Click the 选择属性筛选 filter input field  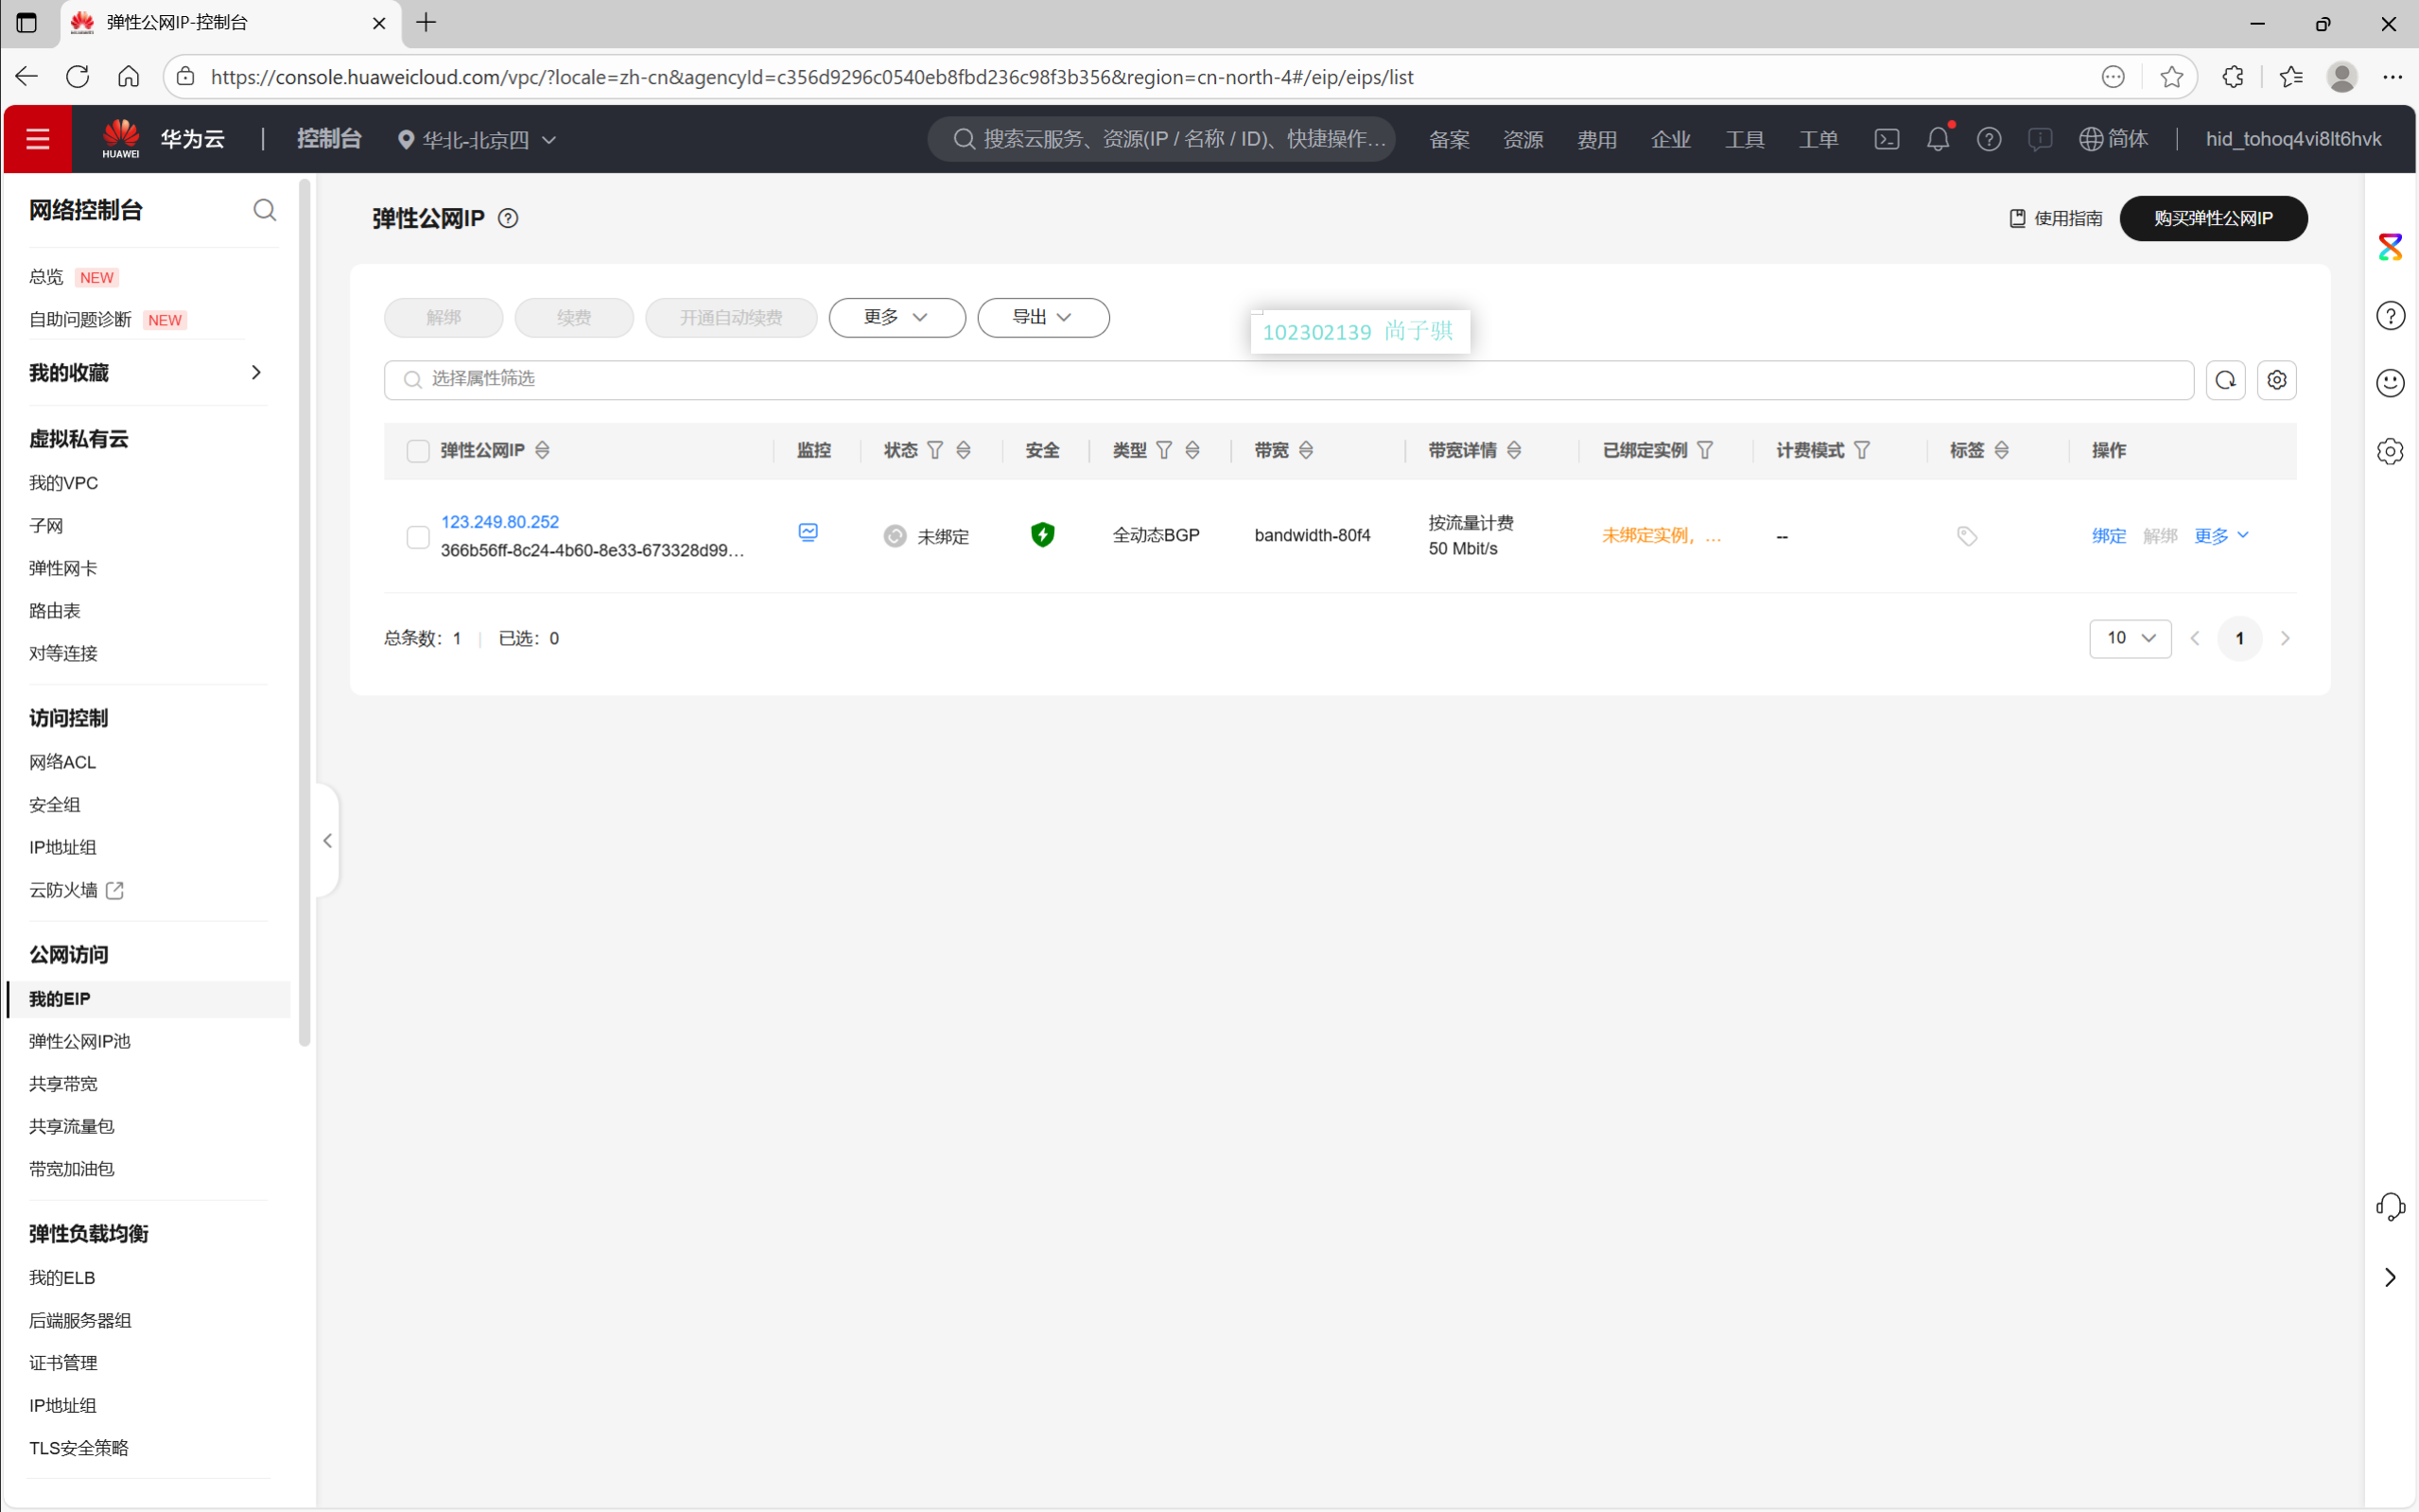pyautogui.click(x=1290, y=379)
